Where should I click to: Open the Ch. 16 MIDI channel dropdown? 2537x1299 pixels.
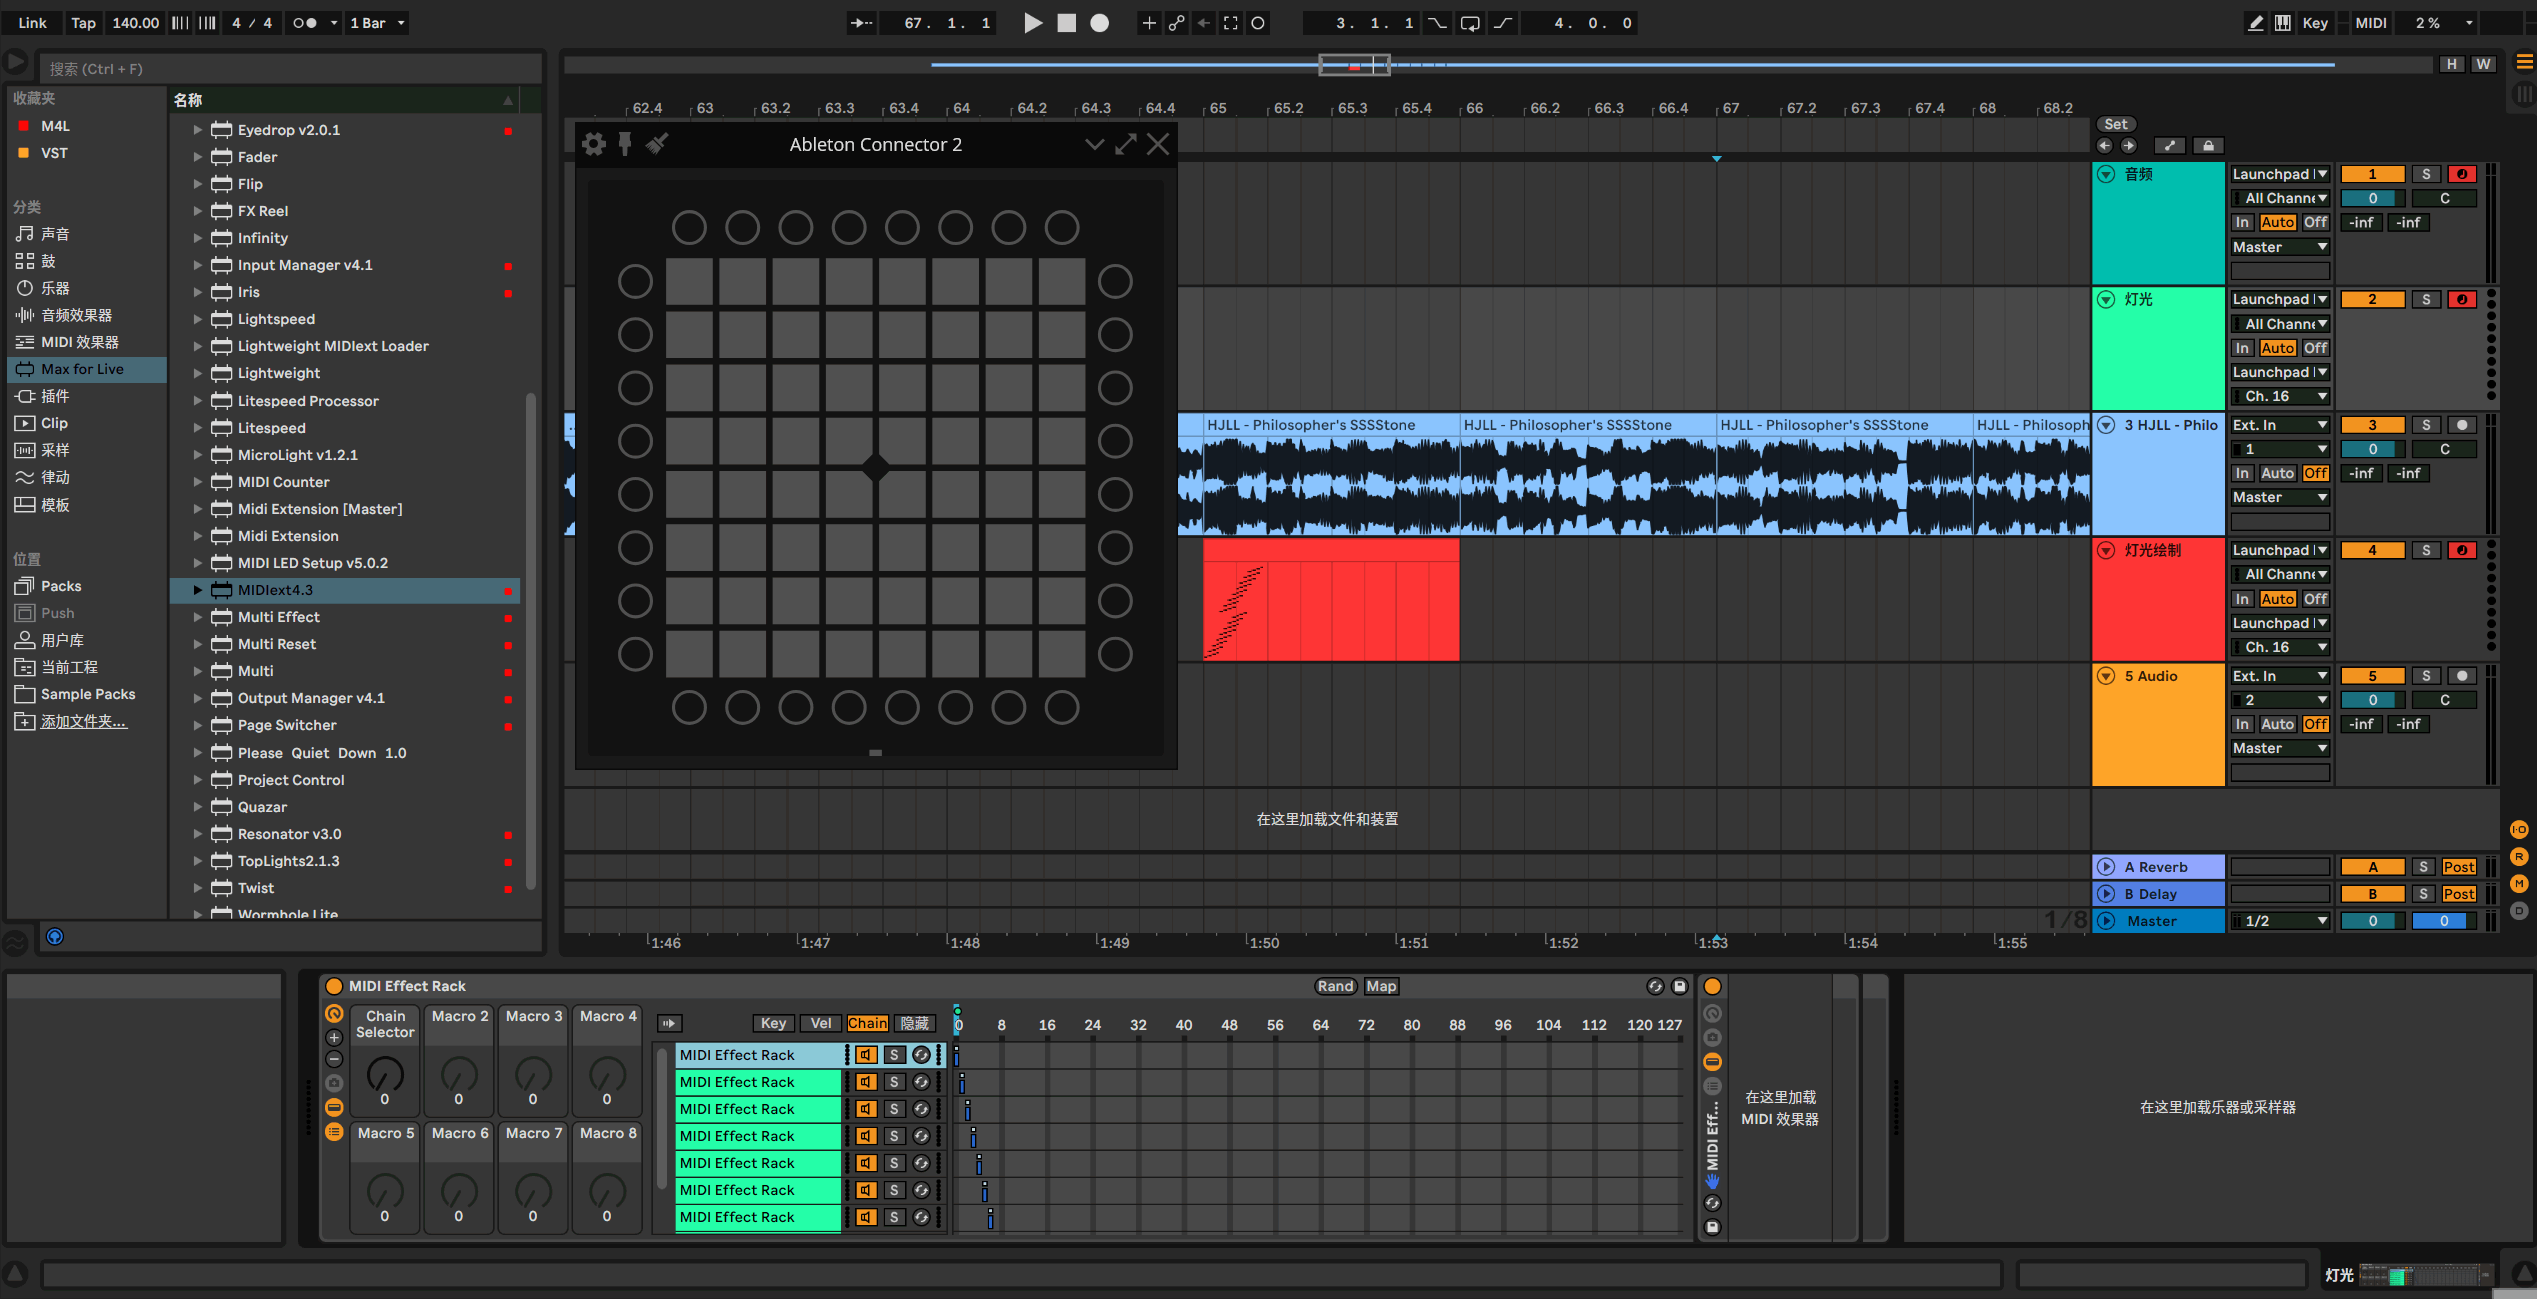(2280, 396)
